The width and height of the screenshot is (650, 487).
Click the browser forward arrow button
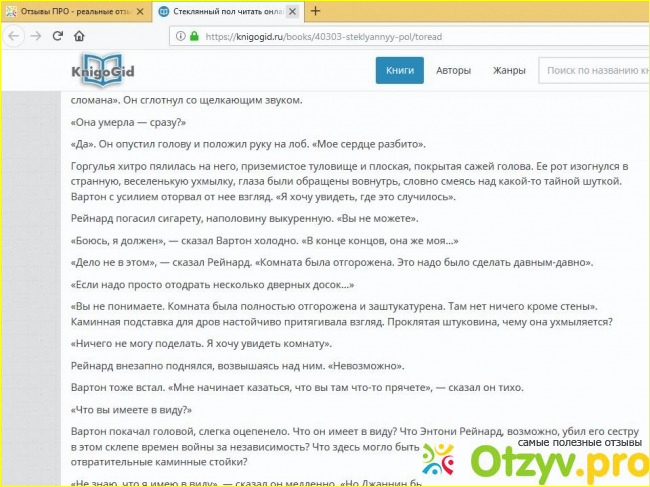coord(35,36)
